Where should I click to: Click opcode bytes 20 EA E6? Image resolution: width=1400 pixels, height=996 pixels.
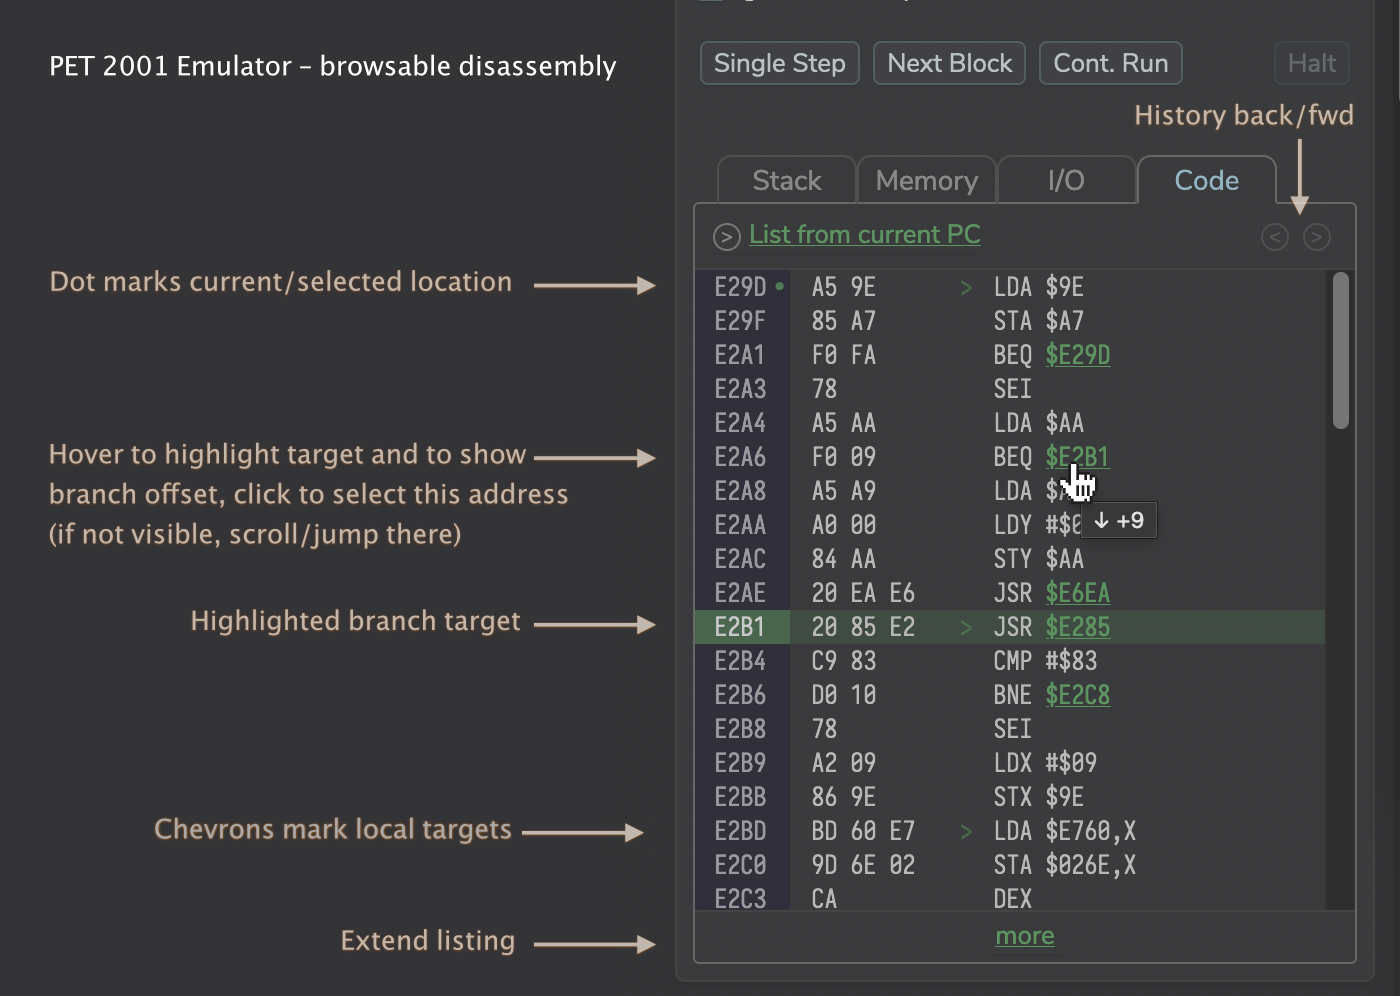tap(863, 593)
